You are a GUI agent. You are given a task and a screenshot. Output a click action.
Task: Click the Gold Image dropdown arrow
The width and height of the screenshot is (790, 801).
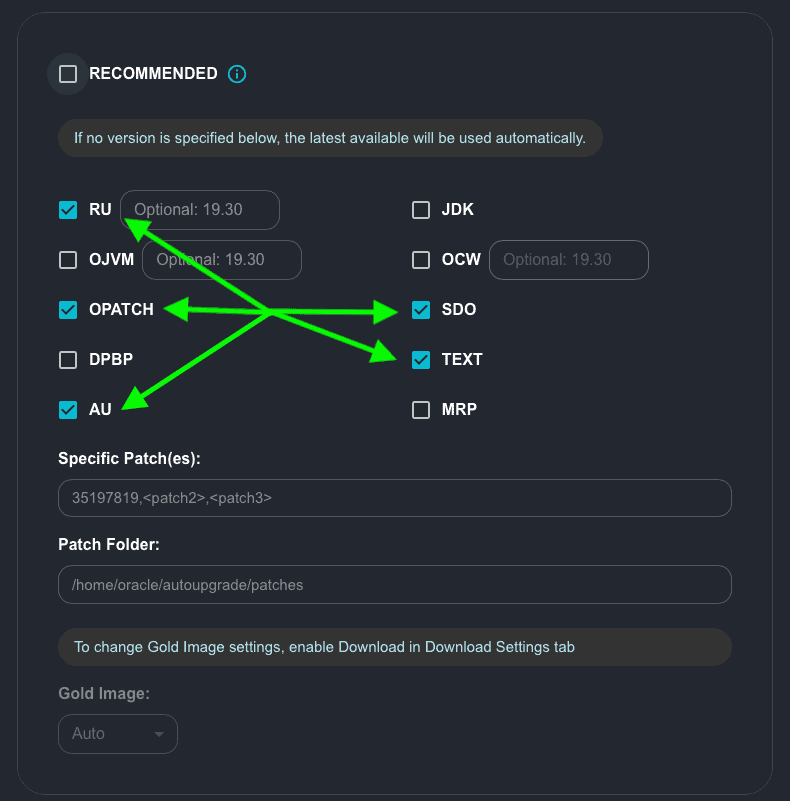[x=159, y=734]
